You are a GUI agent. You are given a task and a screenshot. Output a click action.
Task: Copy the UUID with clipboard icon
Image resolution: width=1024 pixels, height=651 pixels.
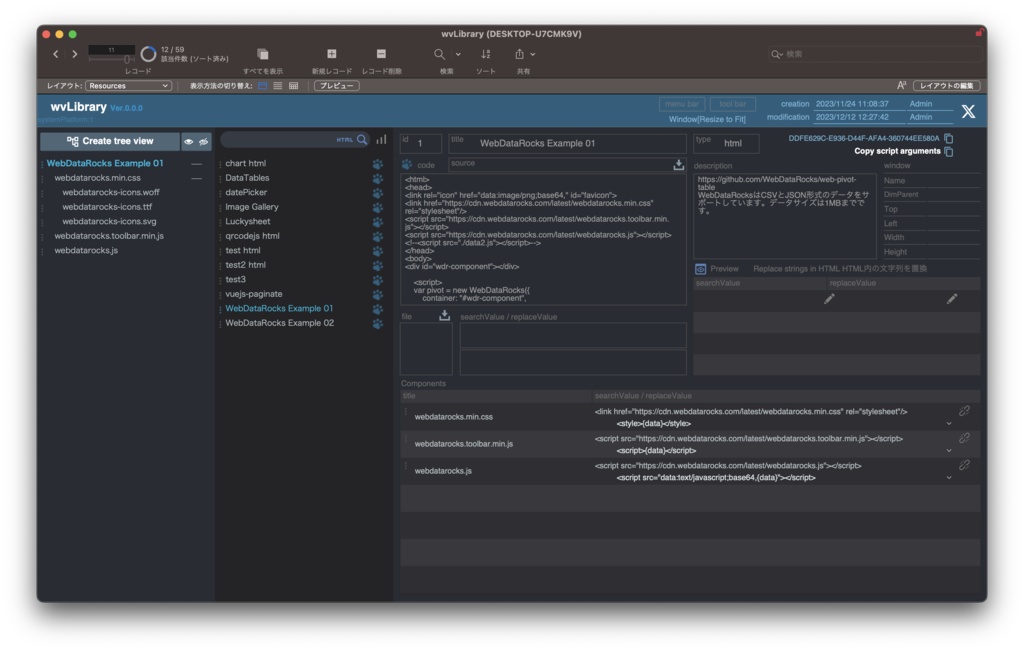pyautogui.click(x=949, y=138)
